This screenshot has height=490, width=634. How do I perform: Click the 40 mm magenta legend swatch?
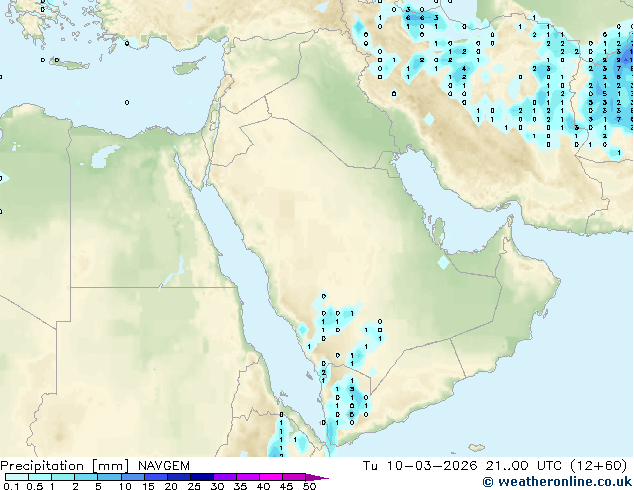tap(271, 477)
